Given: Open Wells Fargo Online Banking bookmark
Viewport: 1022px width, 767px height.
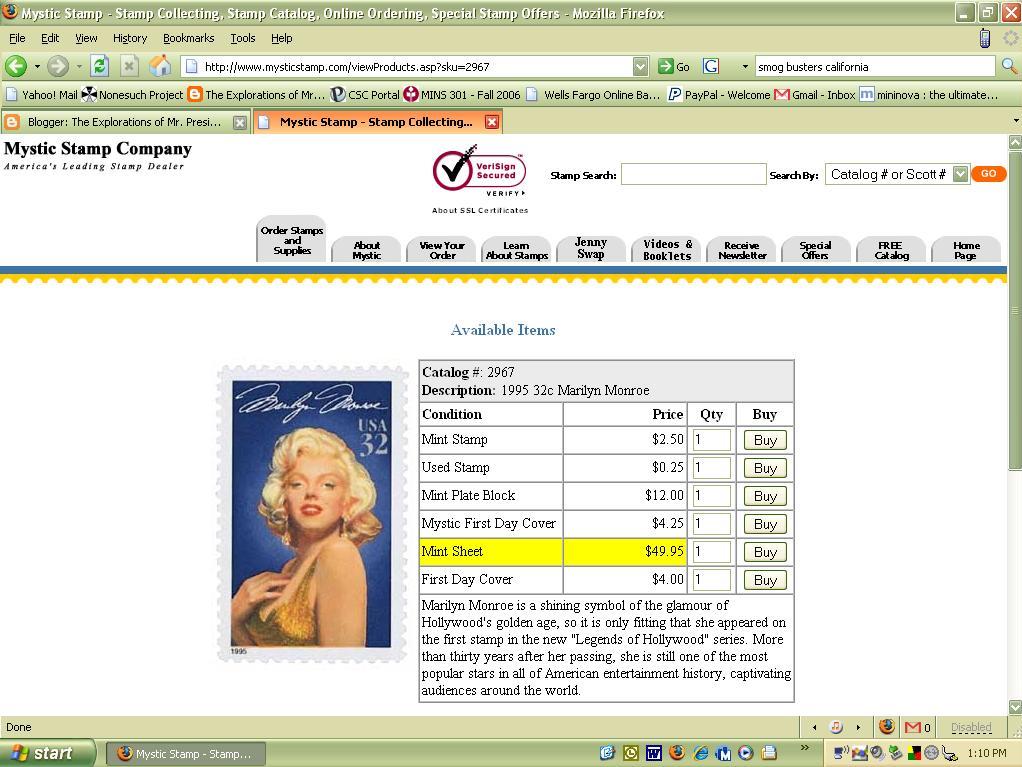Looking at the screenshot, I should pyautogui.click(x=593, y=94).
